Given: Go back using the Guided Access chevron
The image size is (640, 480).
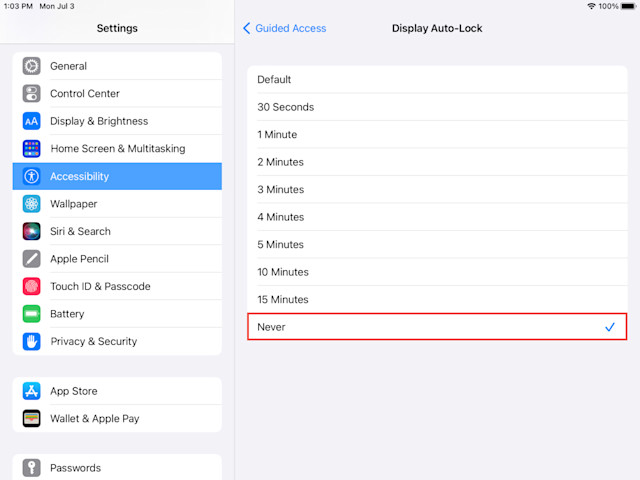Looking at the screenshot, I should click(247, 28).
